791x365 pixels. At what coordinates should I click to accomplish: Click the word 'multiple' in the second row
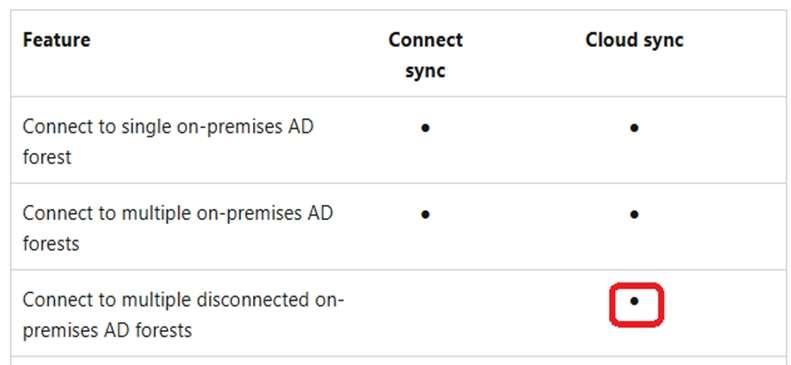click(155, 213)
